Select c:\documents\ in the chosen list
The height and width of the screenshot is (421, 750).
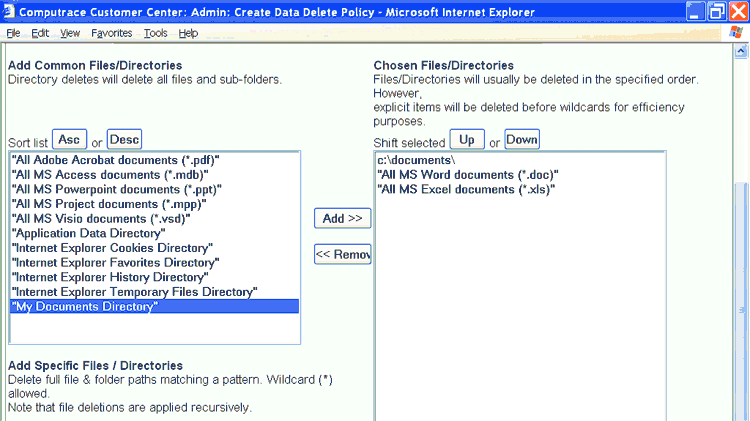(520, 160)
